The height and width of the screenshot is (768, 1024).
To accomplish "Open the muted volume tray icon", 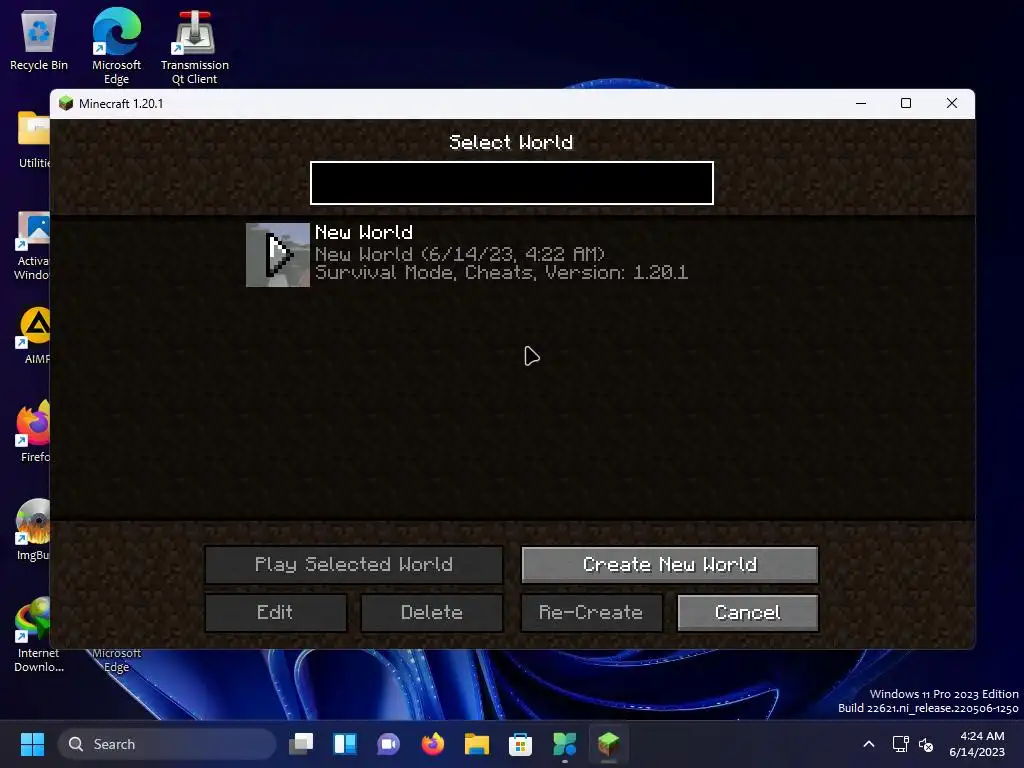I will 926,744.
